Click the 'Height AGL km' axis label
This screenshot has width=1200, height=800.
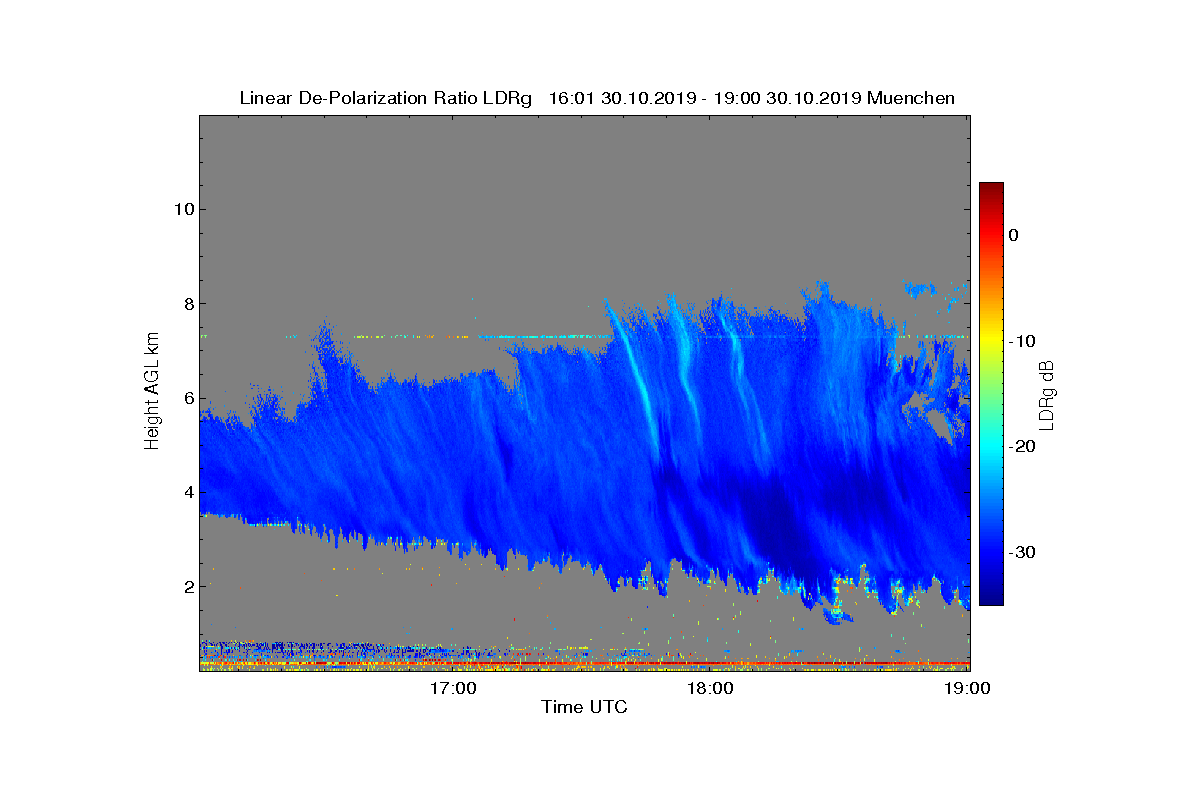pyautogui.click(x=152, y=392)
